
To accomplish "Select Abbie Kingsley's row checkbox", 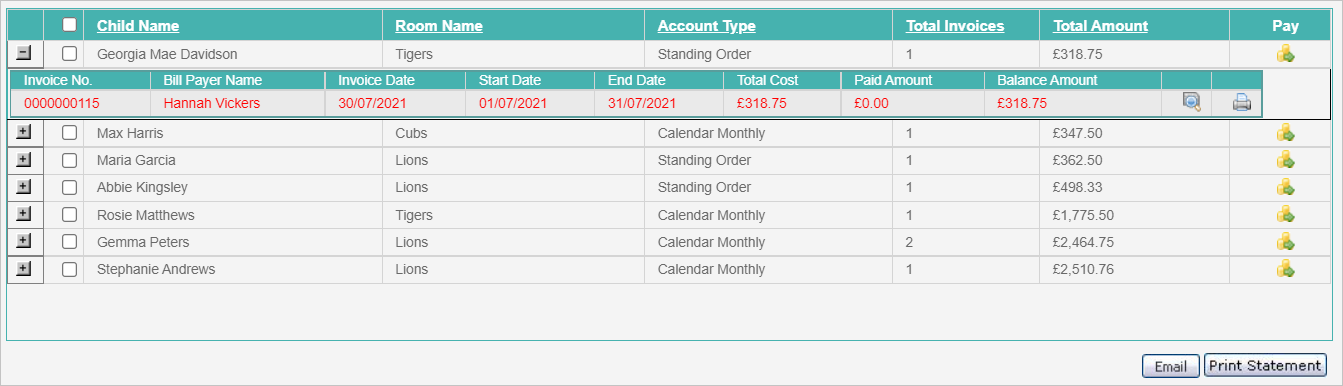I will pyautogui.click(x=69, y=187).
